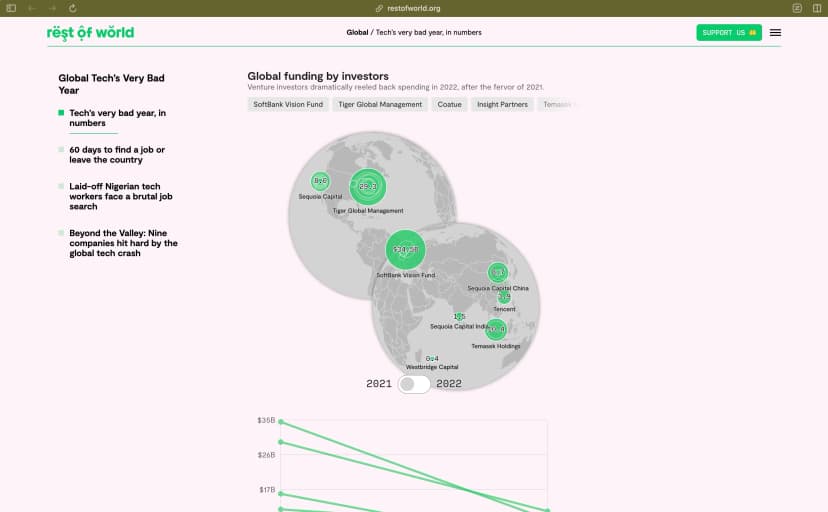Click the Sequoia Capital bubble
Image resolution: width=828 pixels, height=512 pixels.
click(320, 181)
